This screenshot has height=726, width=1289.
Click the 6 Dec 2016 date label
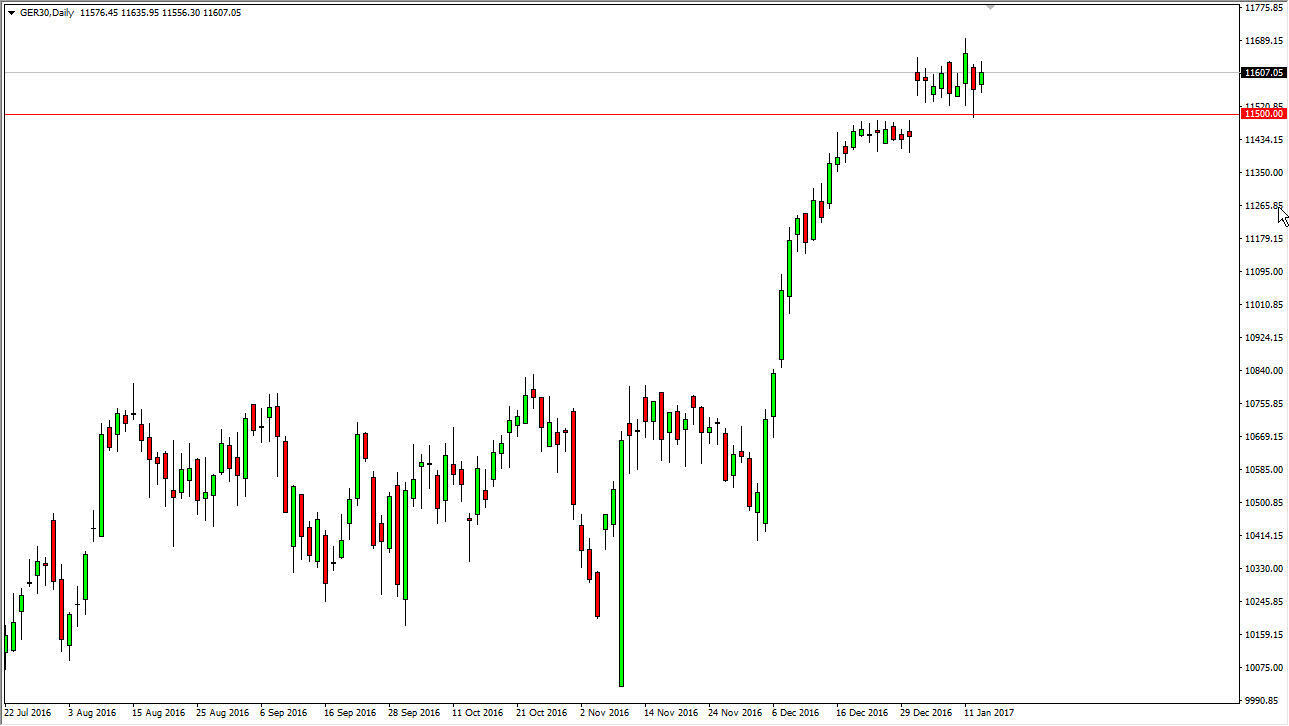(797, 713)
